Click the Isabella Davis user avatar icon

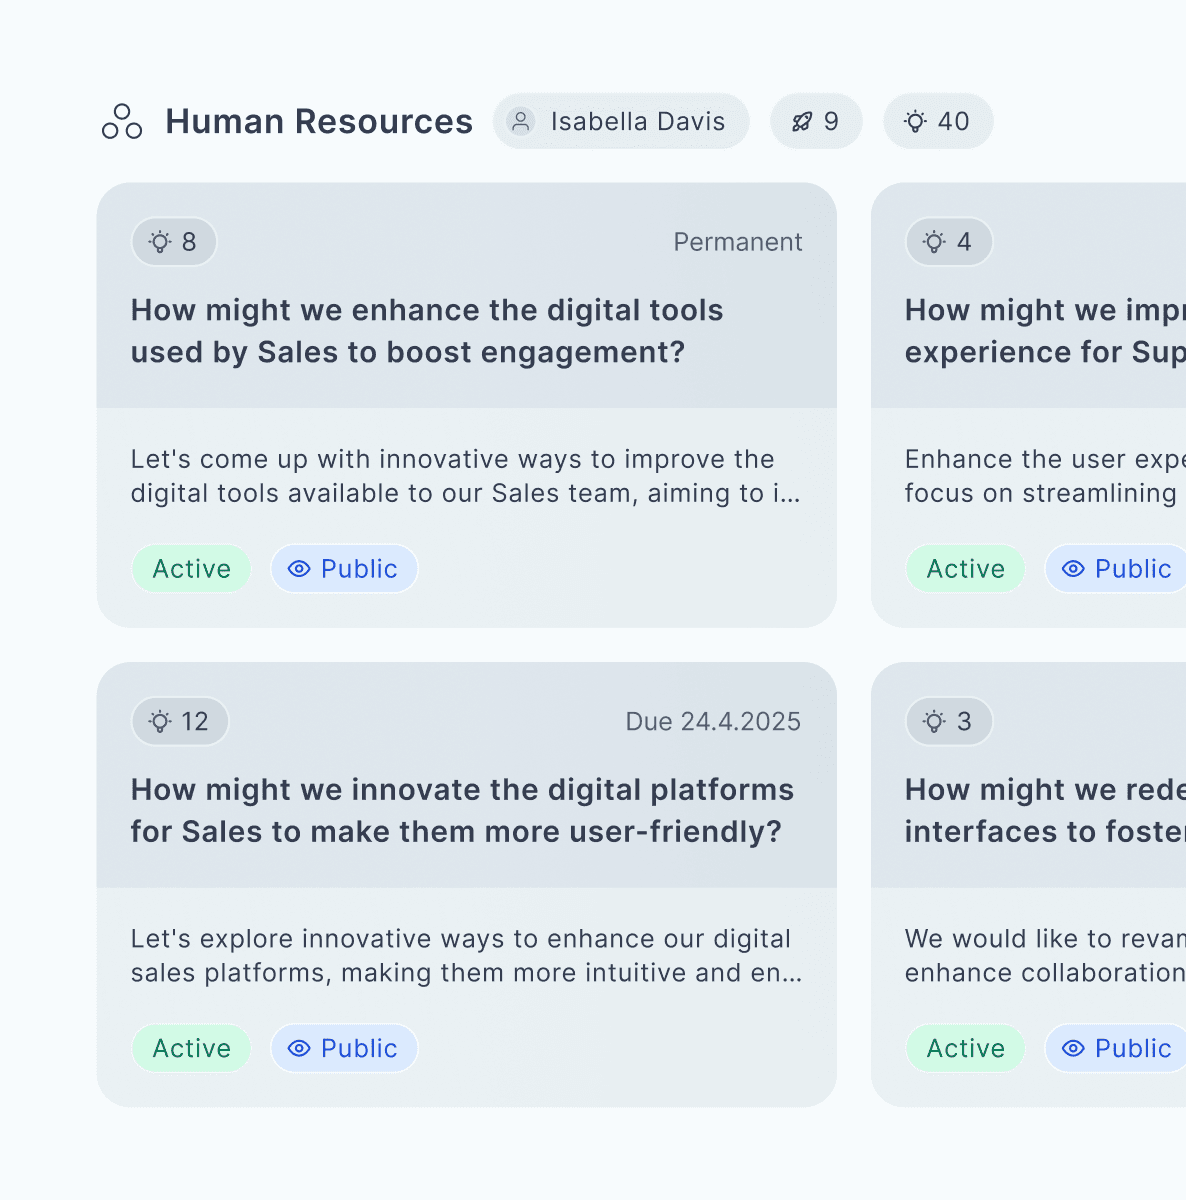520,122
